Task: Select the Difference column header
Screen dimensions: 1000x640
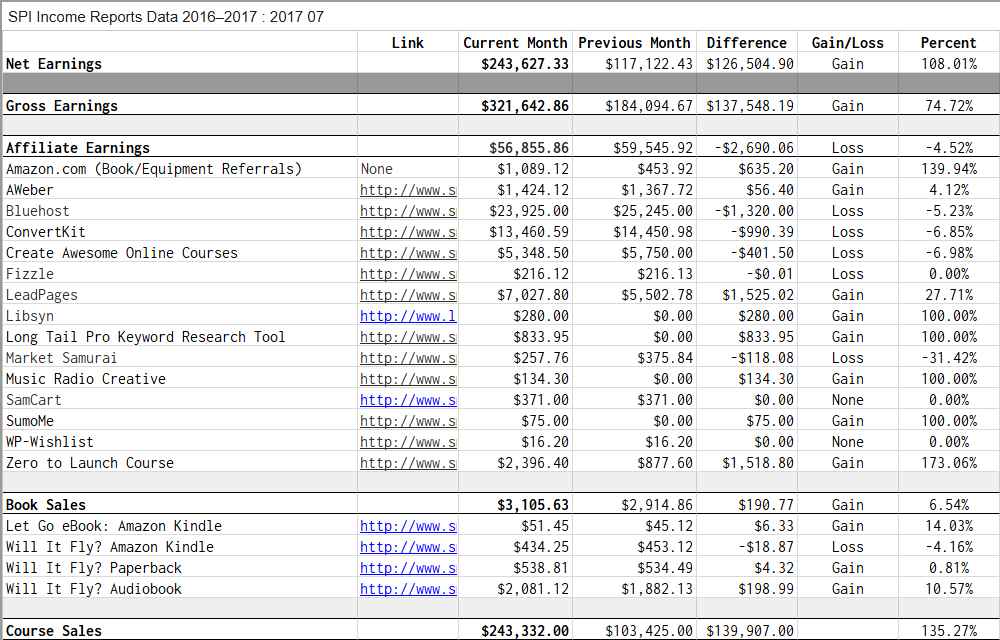Action: point(747,43)
